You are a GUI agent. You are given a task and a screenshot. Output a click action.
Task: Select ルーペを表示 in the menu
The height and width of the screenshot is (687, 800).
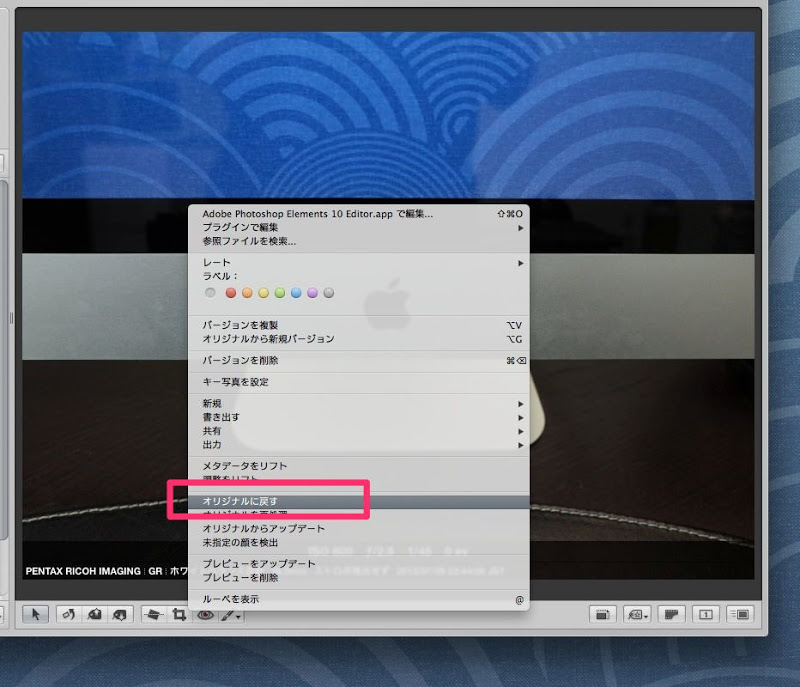pyautogui.click(x=359, y=599)
